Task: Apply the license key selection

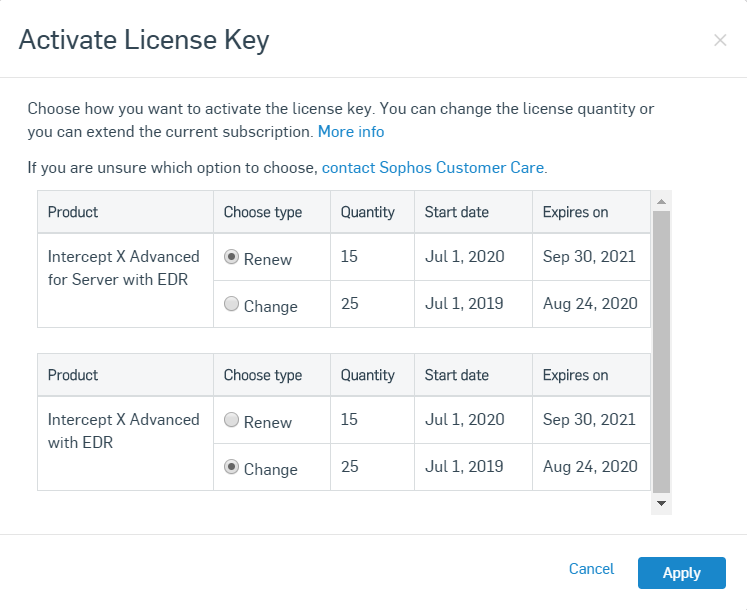Action: [682, 573]
